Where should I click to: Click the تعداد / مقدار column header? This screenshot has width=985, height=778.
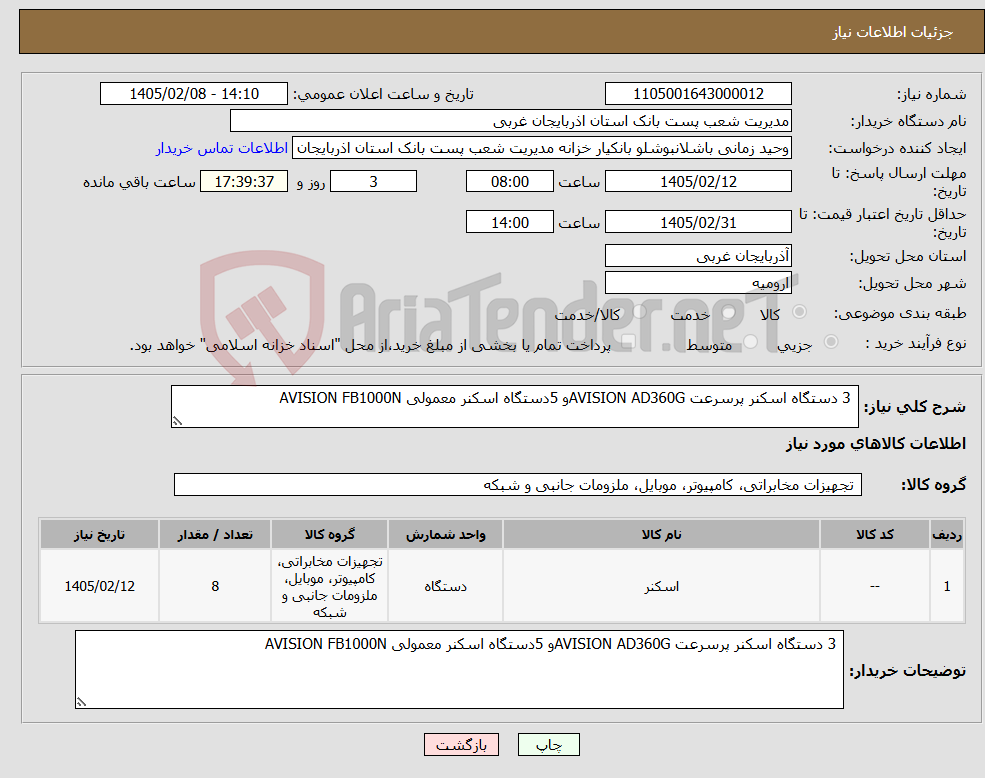(x=215, y=534)
